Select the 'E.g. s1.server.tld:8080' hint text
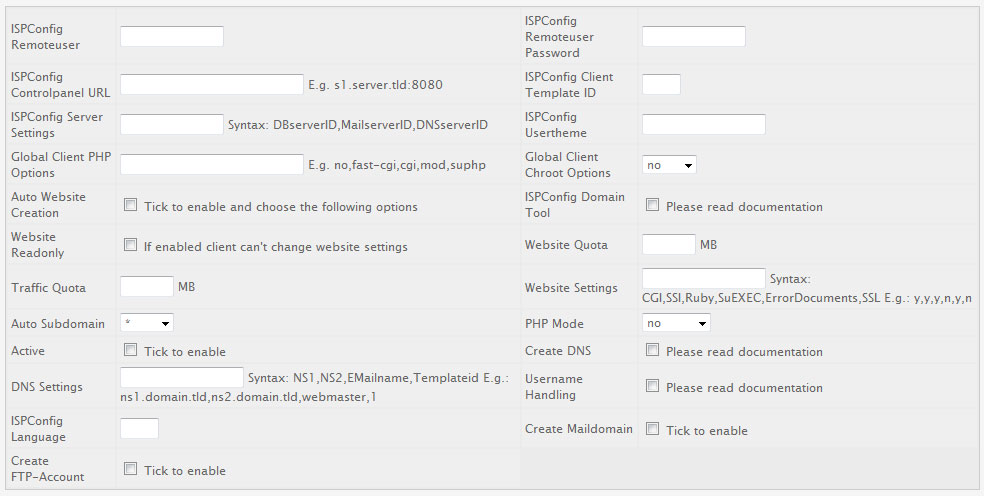The height and width of the screenshot is (496, 984). coord(375,85)
